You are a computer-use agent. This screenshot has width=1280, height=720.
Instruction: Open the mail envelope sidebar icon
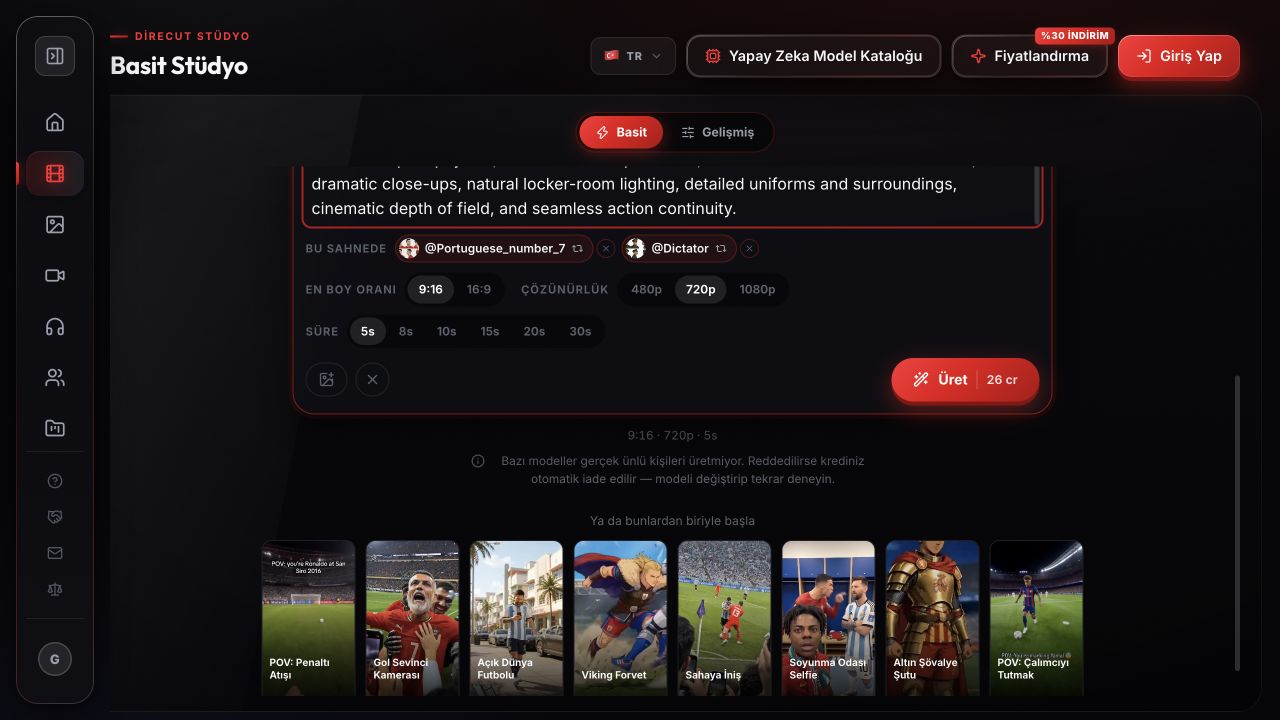click(55, 553)
